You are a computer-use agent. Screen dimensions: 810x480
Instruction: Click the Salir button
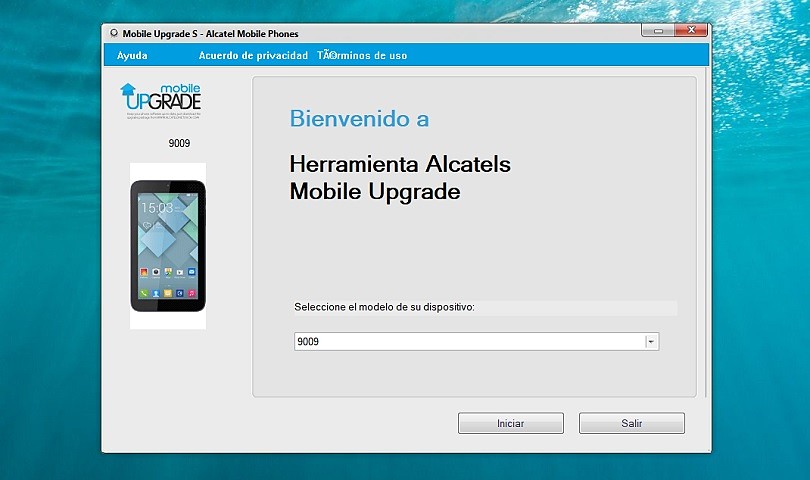tap(631, 423)
